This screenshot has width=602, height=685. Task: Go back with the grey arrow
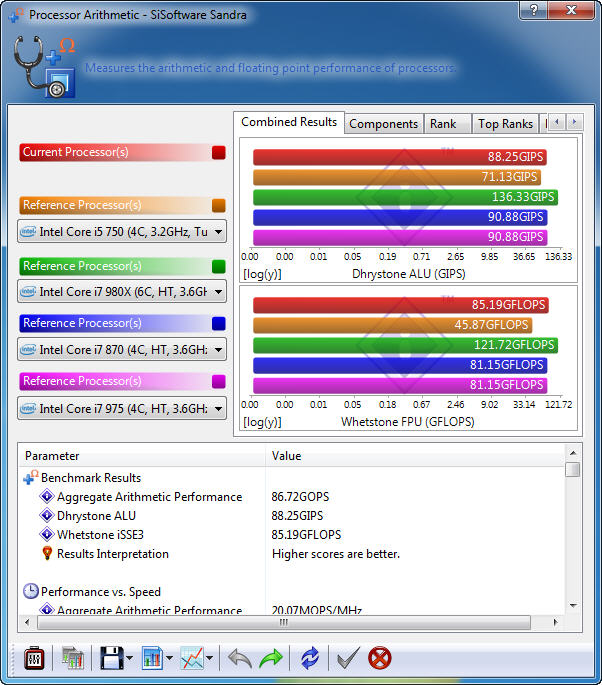click(x=240, y=658)
